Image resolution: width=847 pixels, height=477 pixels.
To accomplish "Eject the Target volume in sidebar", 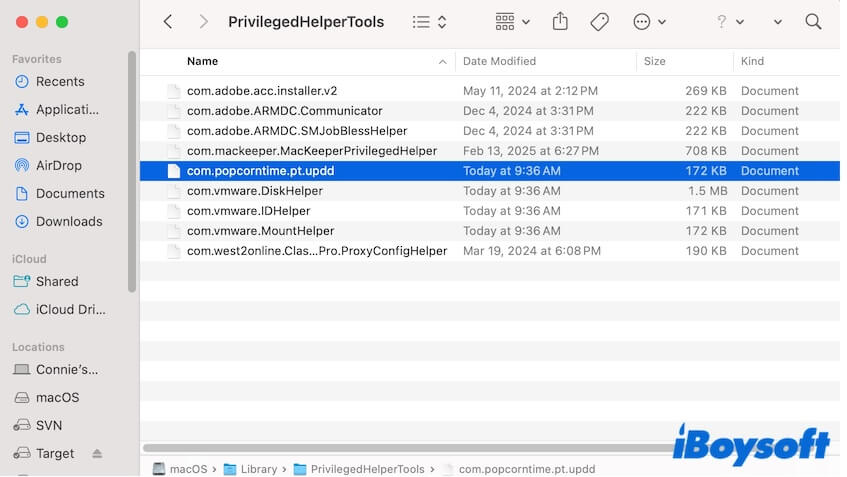I will pos(97,454).
